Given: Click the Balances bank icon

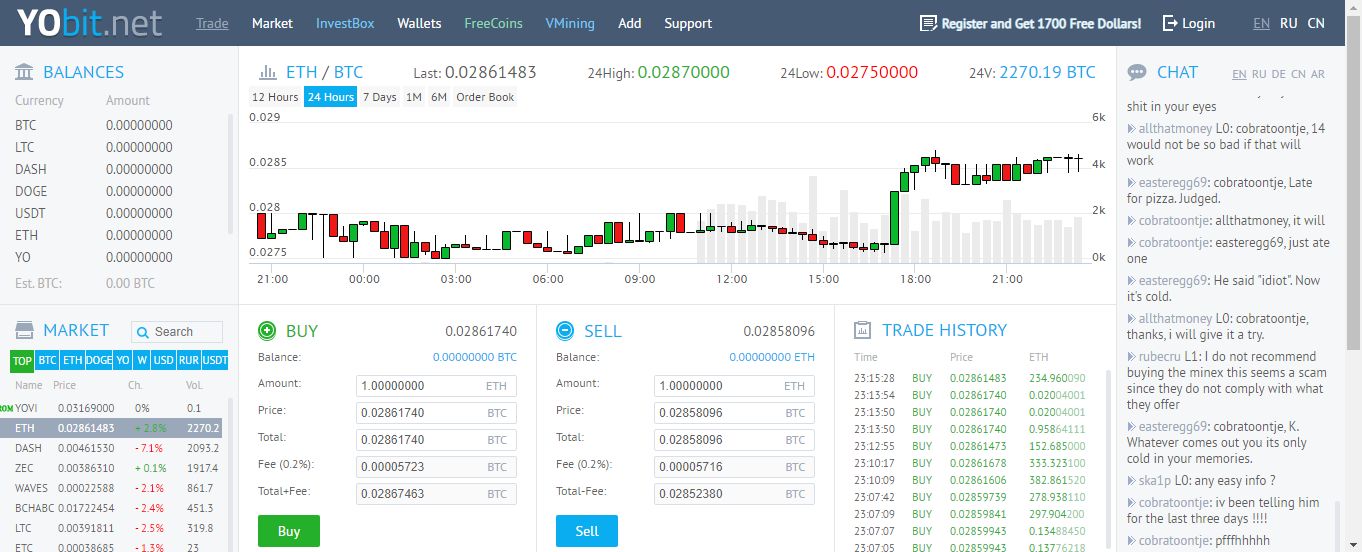Looking at the screenshot, I should click(24, 72).
